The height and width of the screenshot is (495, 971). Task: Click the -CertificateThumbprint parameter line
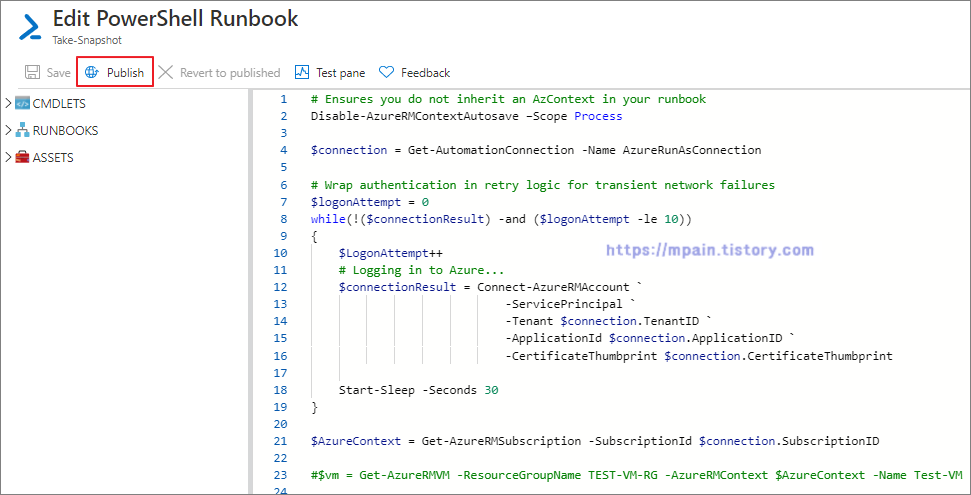698,356
